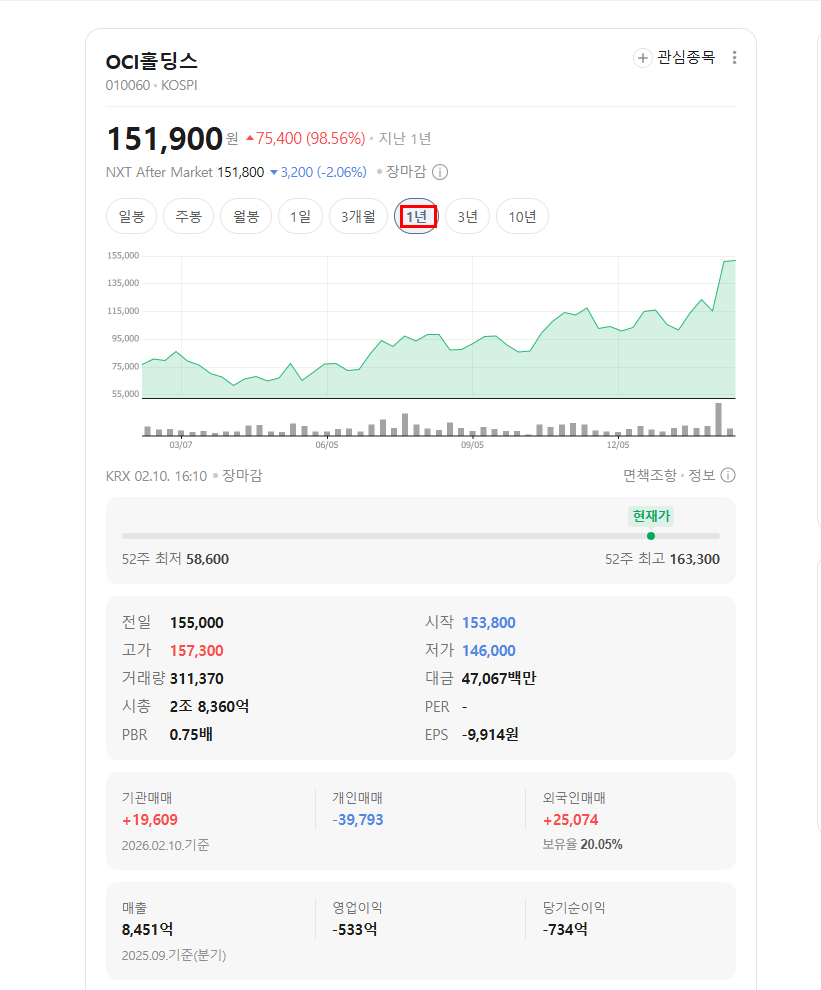Click the 52주 최저 58,600 value
Screen dimensions: 821x990
pyautogui.click(x=207, y=559)
